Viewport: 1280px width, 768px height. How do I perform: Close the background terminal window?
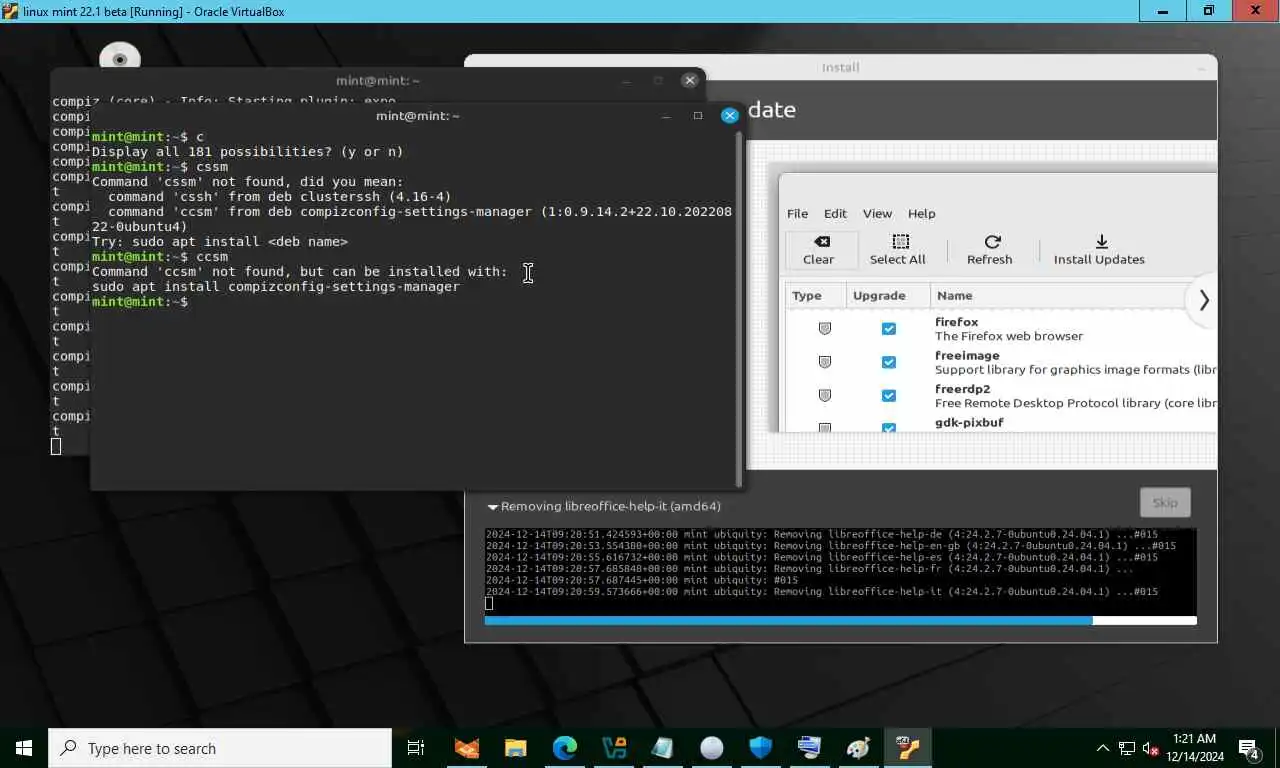(690, 80)
